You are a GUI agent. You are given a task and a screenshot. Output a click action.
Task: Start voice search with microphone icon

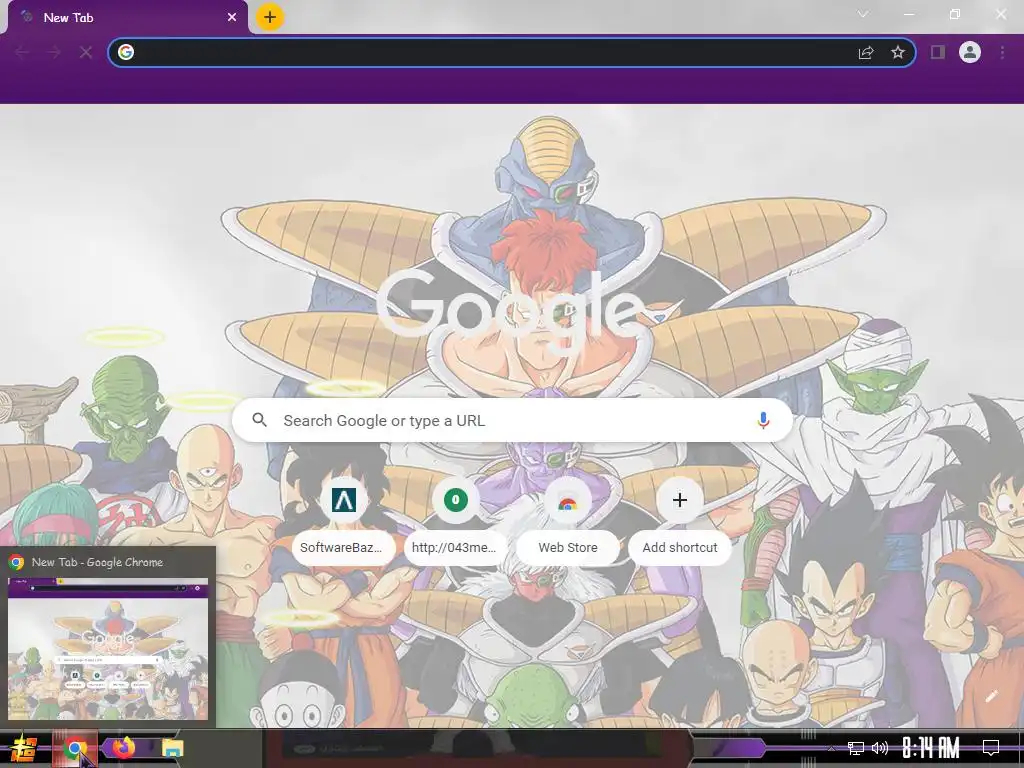coord(763,420)
